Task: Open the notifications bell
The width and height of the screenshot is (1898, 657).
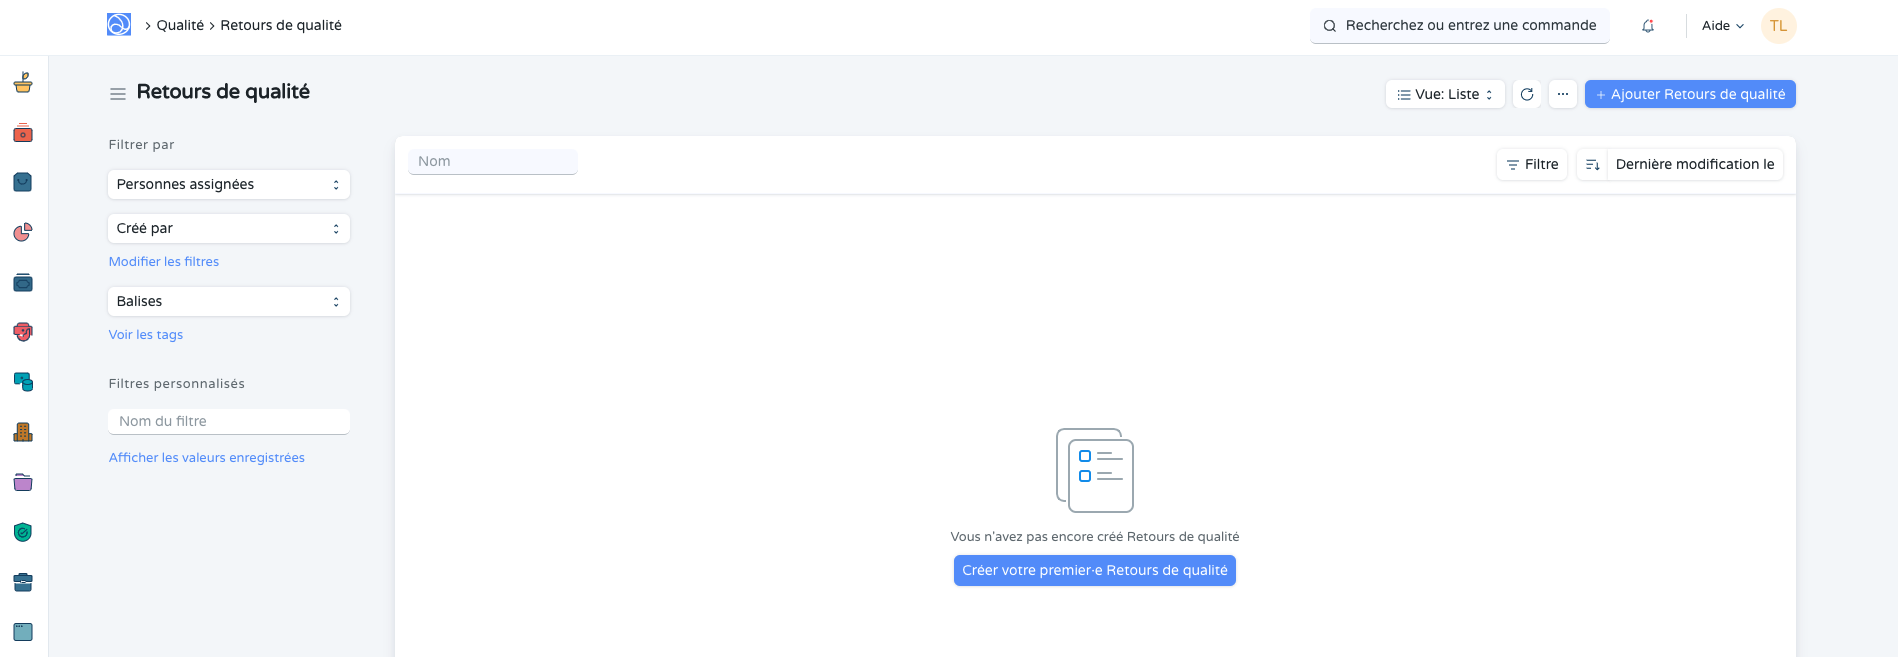Action: 1648,26
